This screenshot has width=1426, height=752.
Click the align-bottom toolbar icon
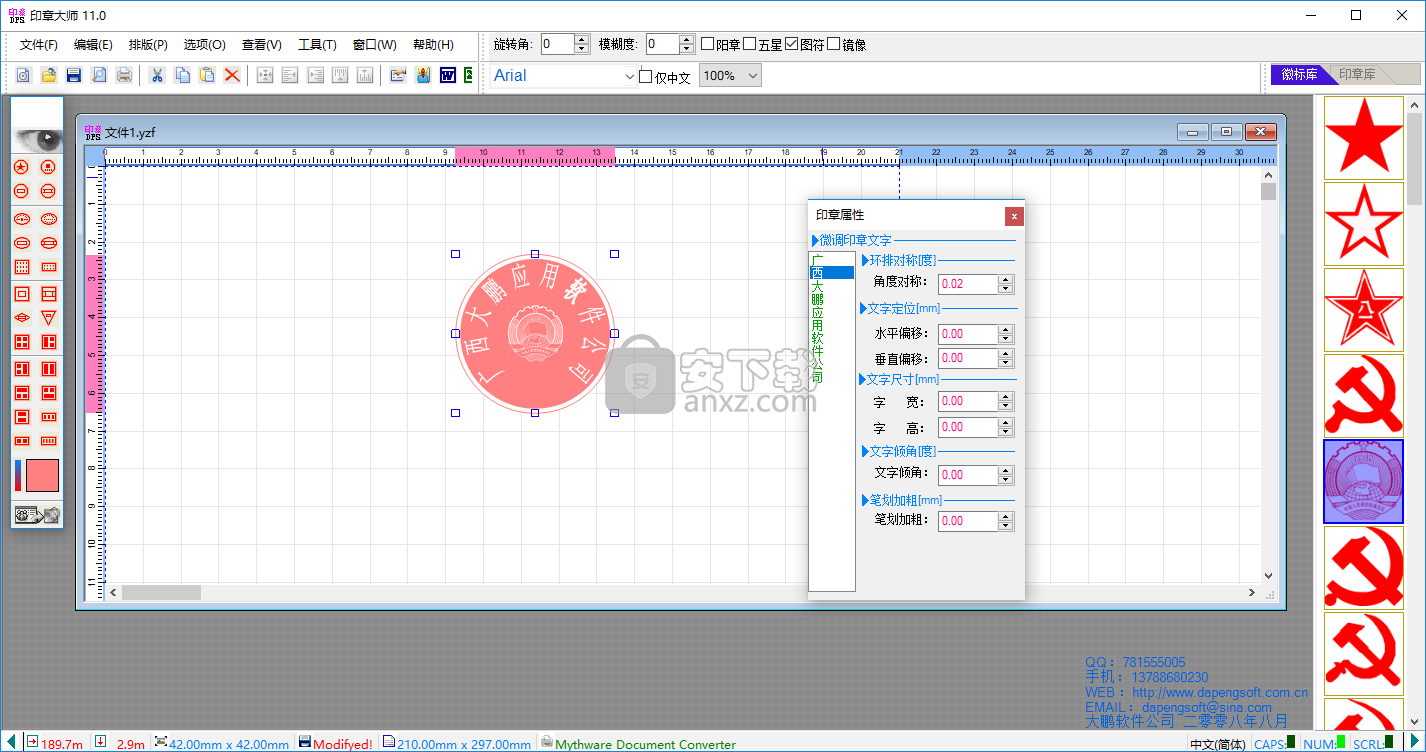[x=365, y=75]
